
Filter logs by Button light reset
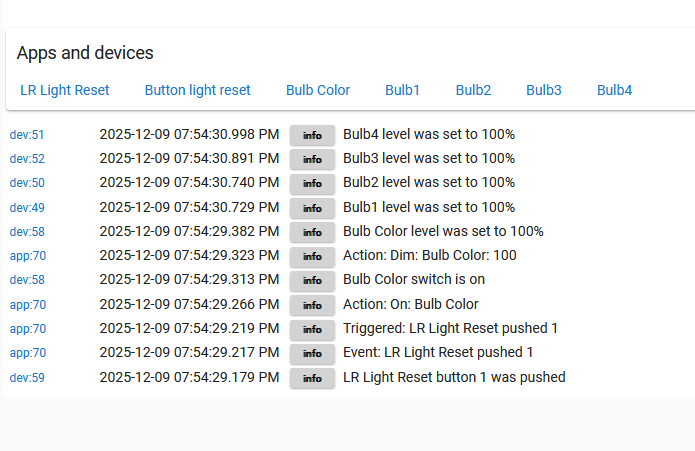198,90
